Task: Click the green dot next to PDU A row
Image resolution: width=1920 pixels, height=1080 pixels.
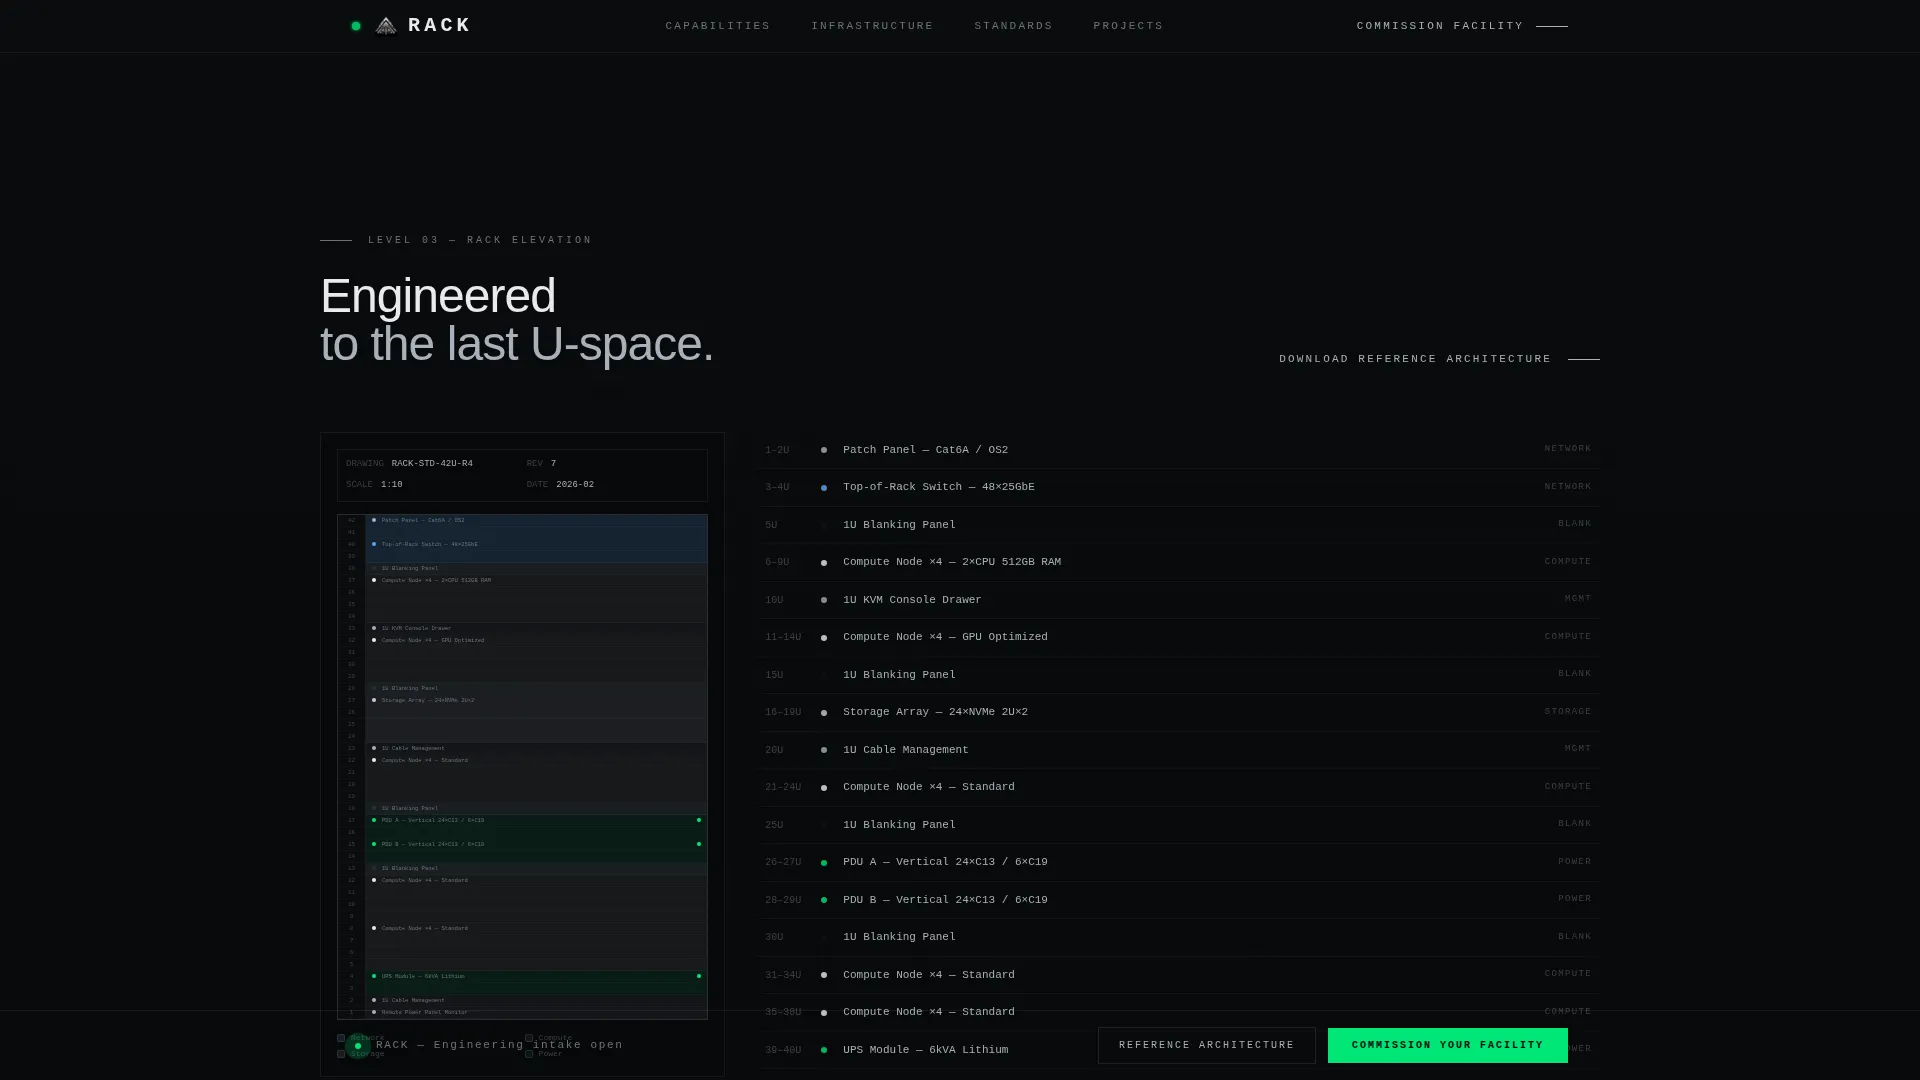Action: coord(824,863)
